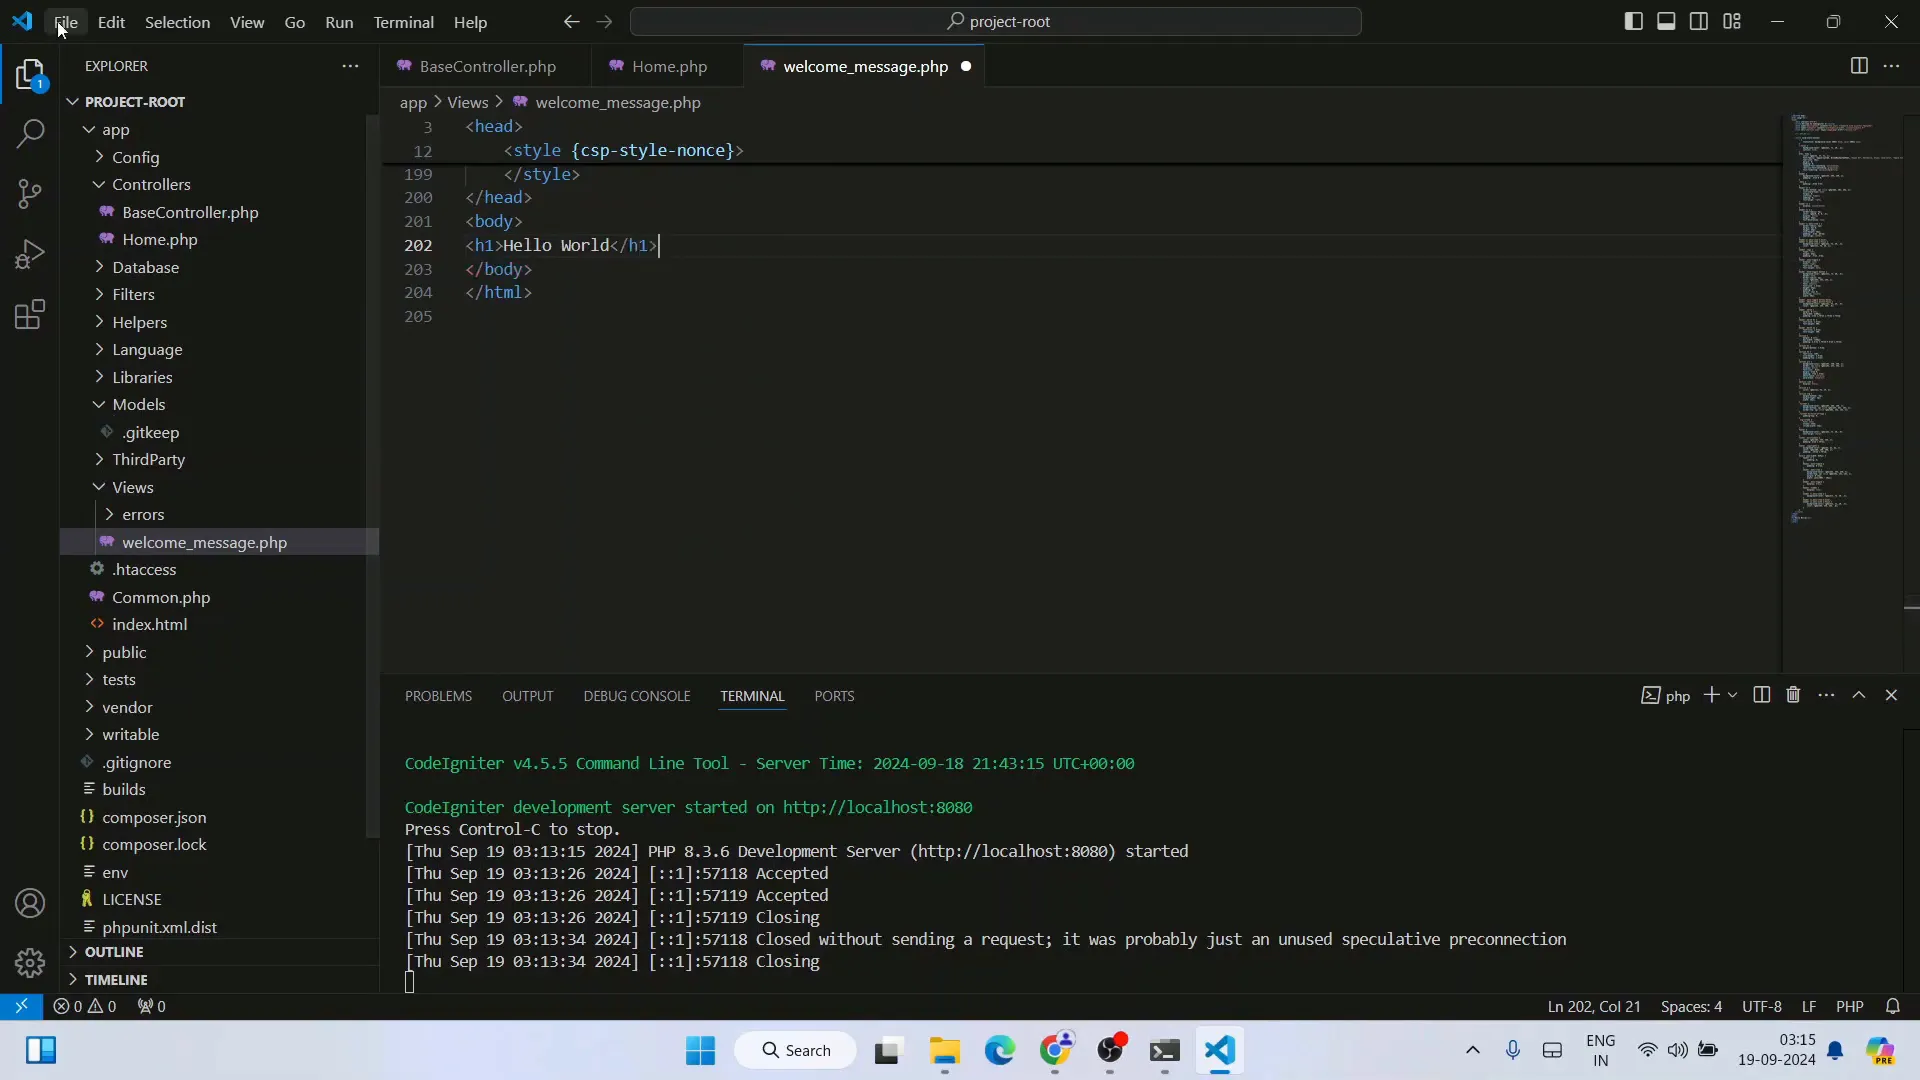Split the terminal pane
The height and width of the screenshot is (1080, 1920).
point(1762,695)
